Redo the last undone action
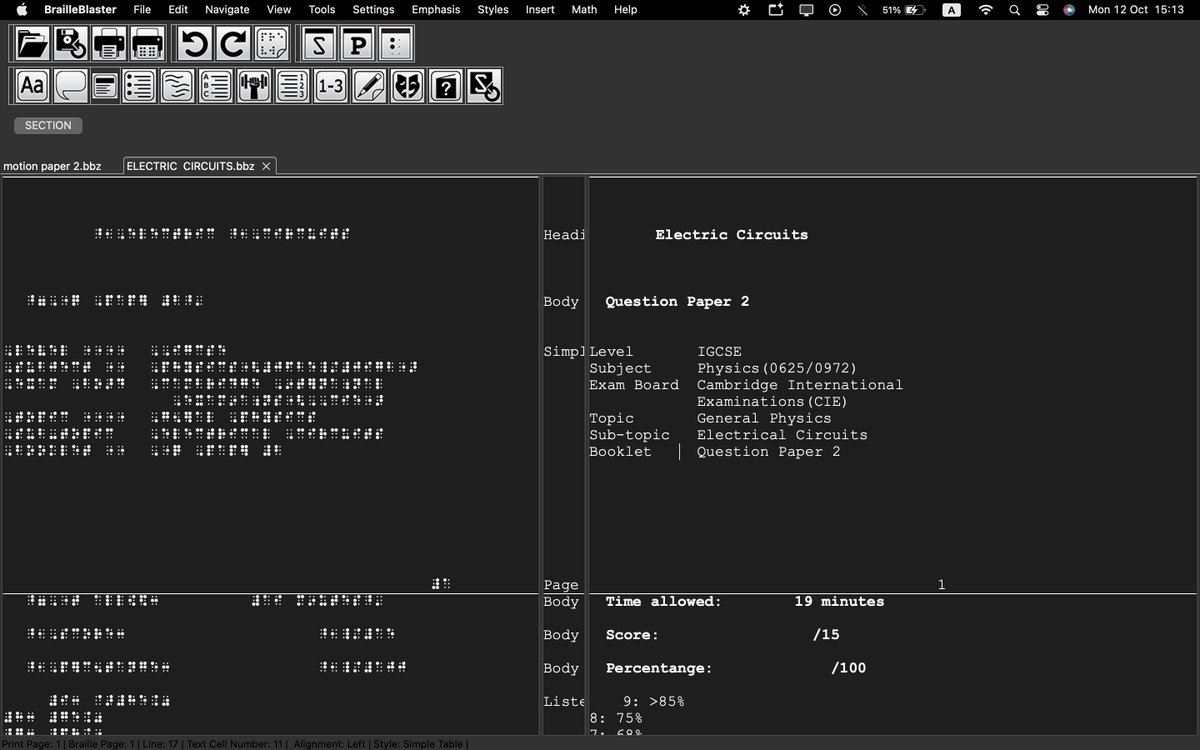The width and height of the screenshot is (1200, 750). coord(233,44)
